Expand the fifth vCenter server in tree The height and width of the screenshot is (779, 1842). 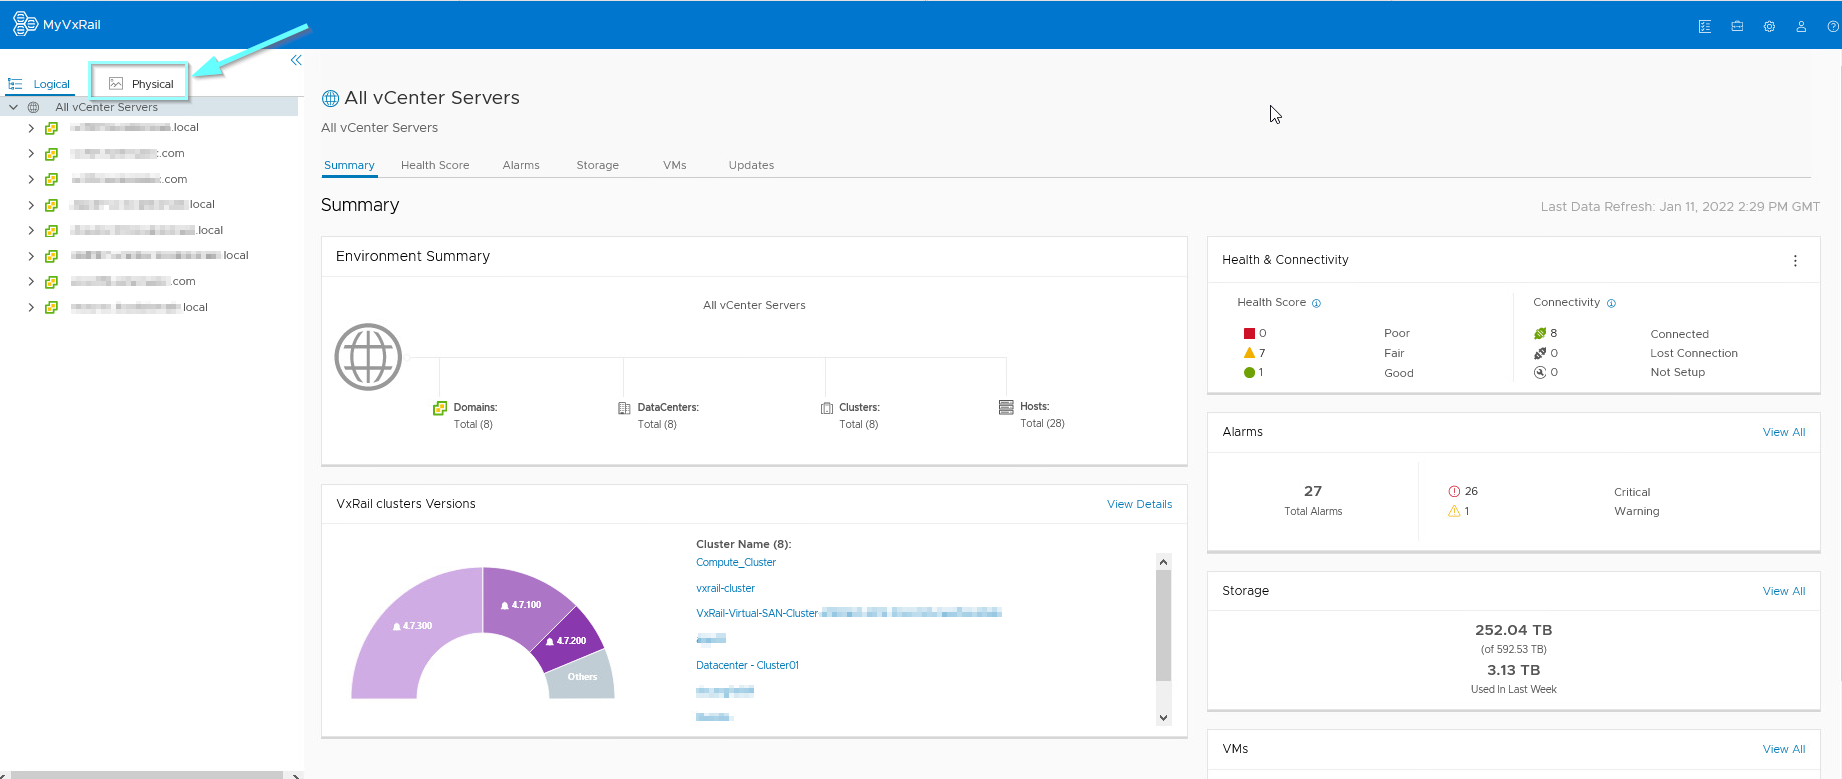pos(31,230)
